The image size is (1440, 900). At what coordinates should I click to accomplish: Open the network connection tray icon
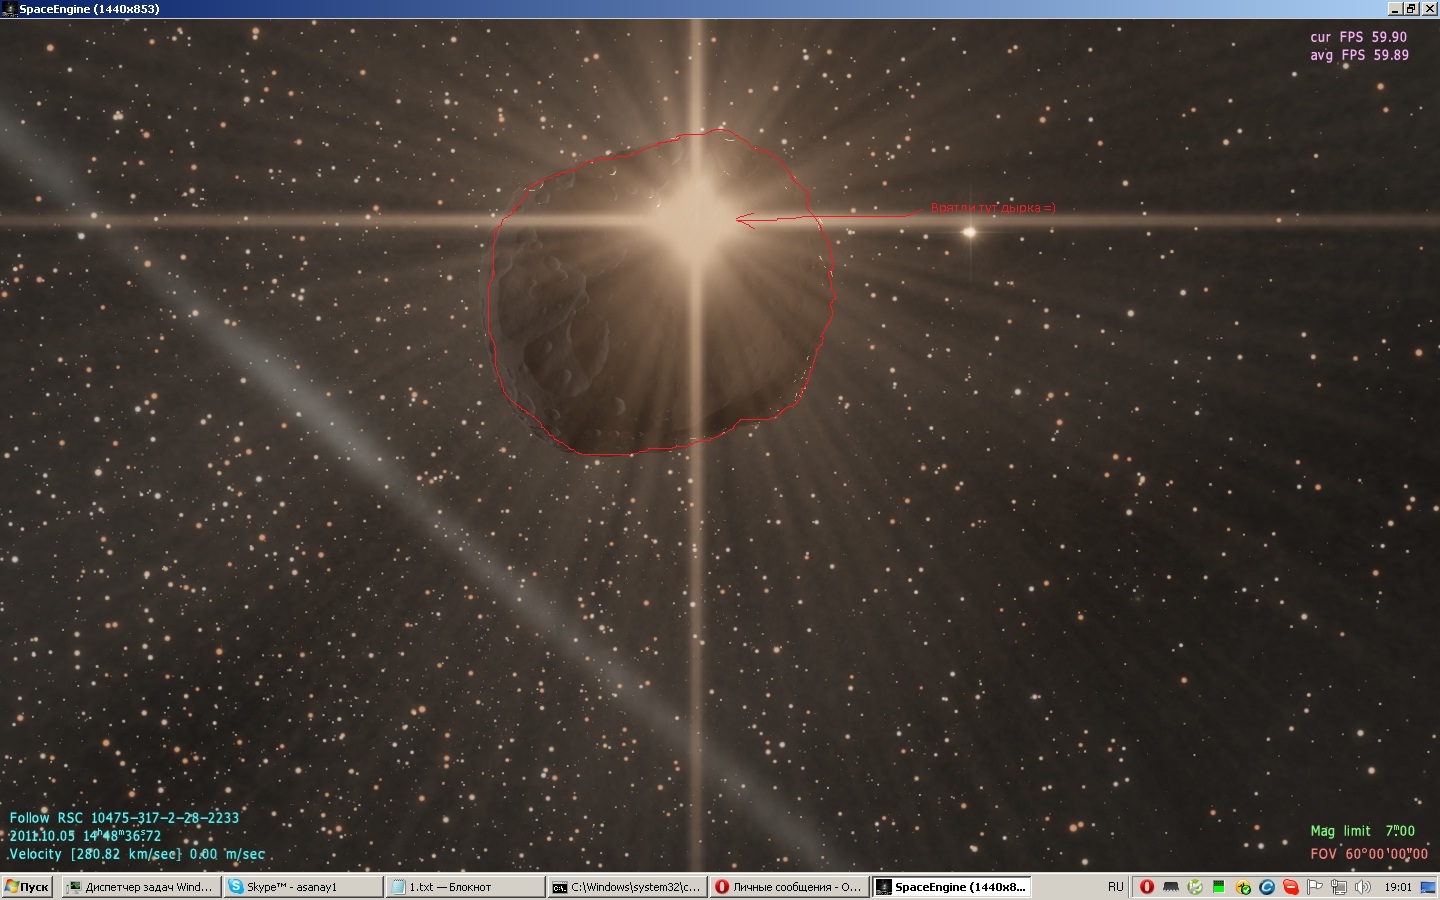[1339, 887]
